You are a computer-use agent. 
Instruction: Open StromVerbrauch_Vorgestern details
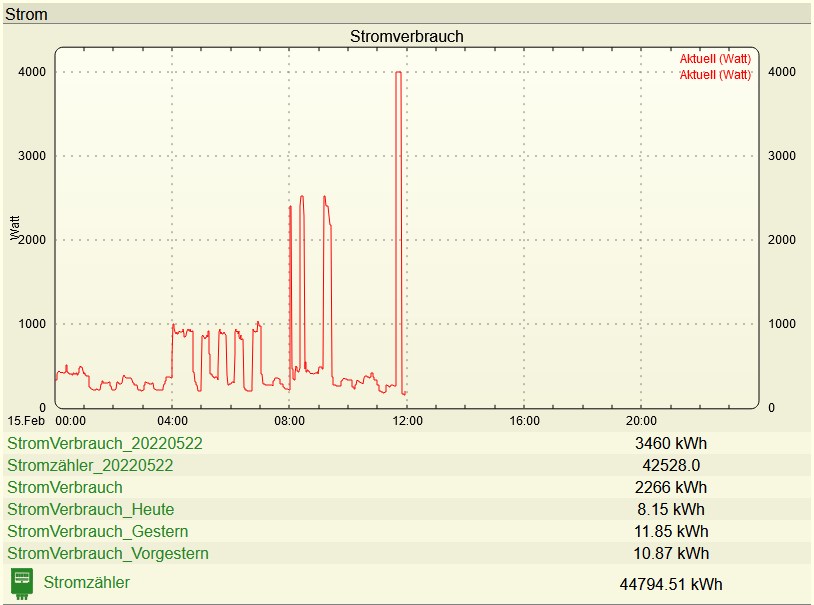pos(108,553)
